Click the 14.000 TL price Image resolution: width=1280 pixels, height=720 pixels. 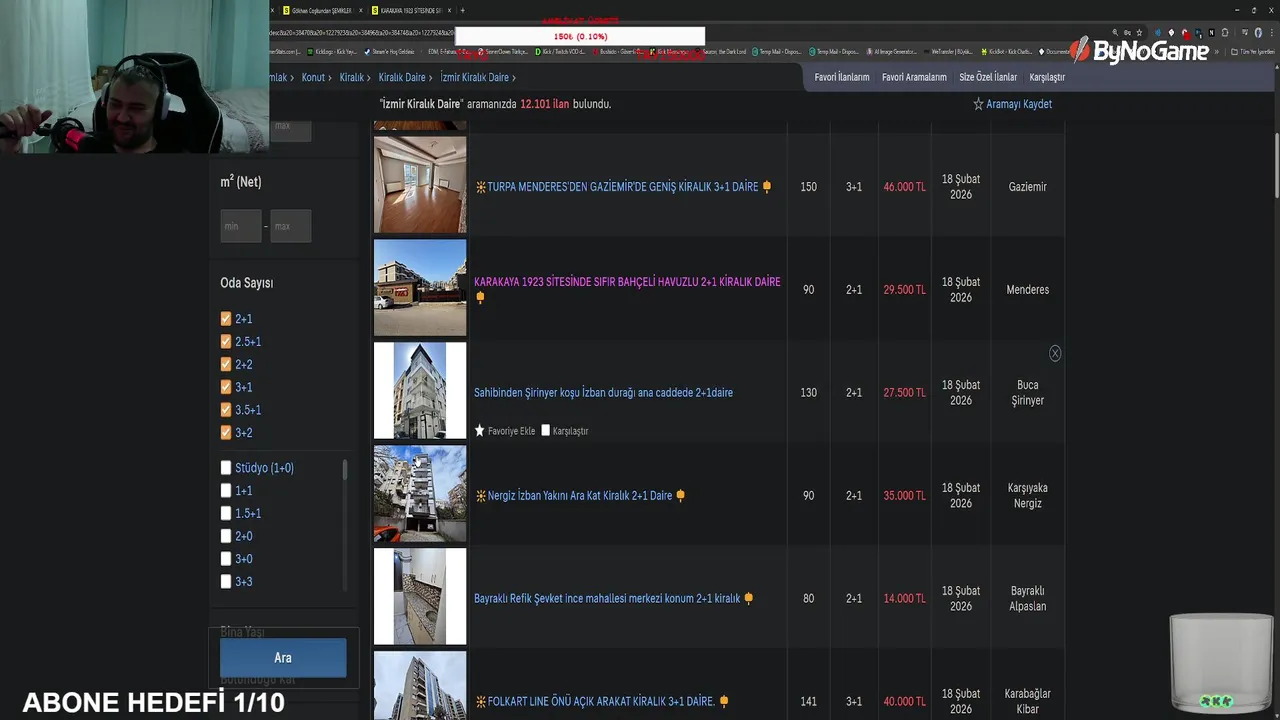(905, 598)
